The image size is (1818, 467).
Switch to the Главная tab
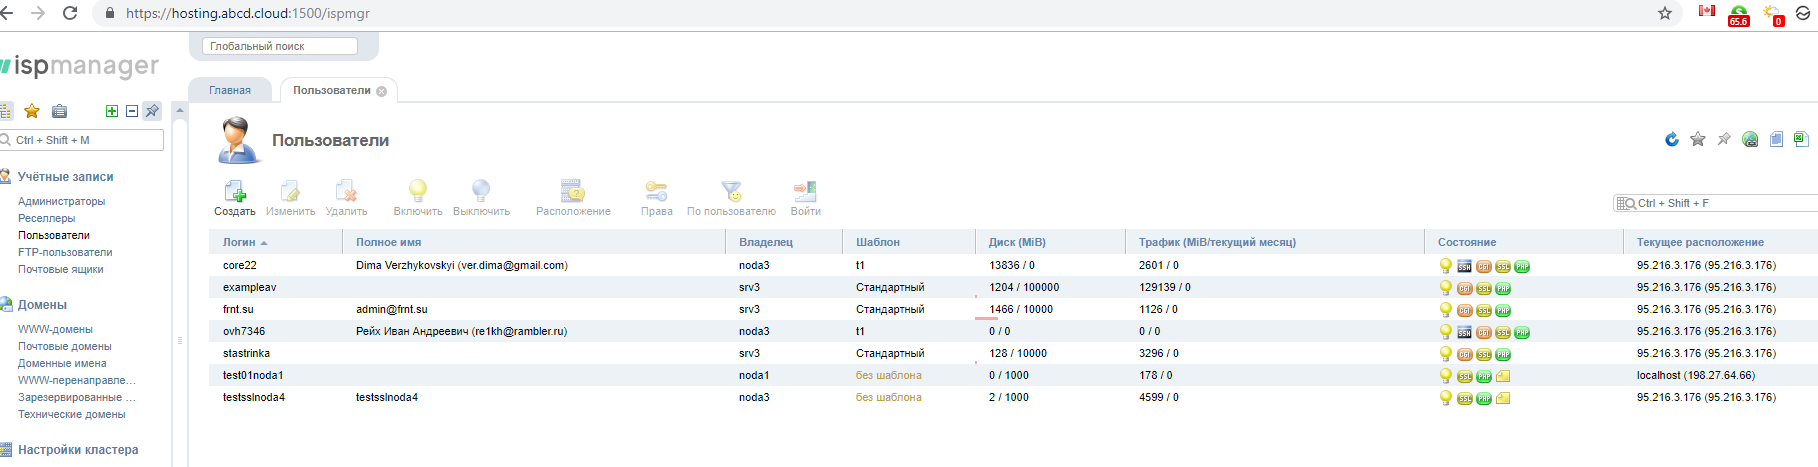230,90
